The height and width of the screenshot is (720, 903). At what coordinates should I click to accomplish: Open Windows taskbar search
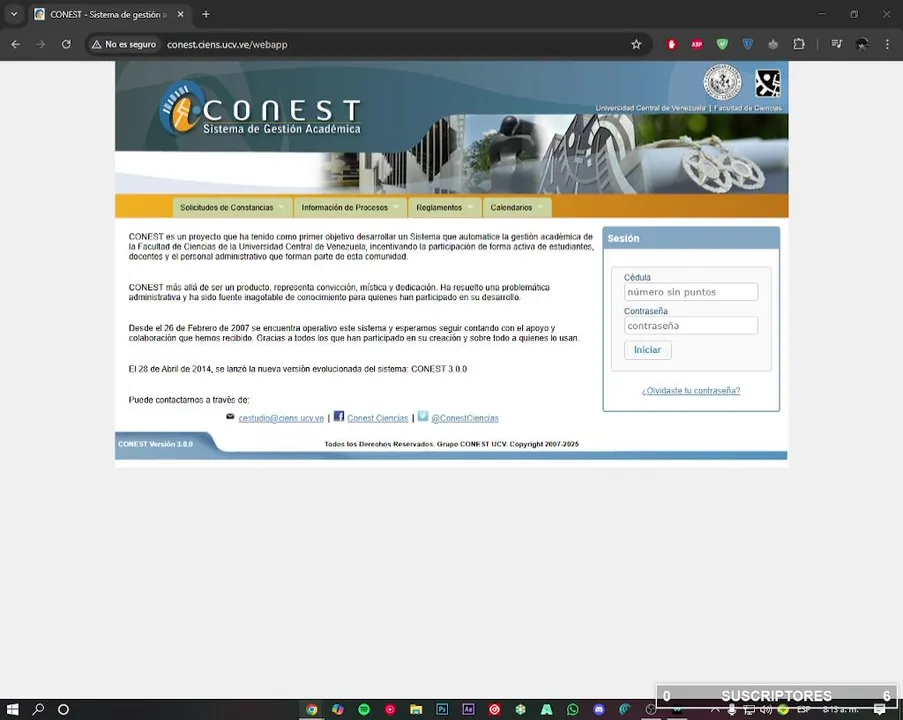pos(38,710)
